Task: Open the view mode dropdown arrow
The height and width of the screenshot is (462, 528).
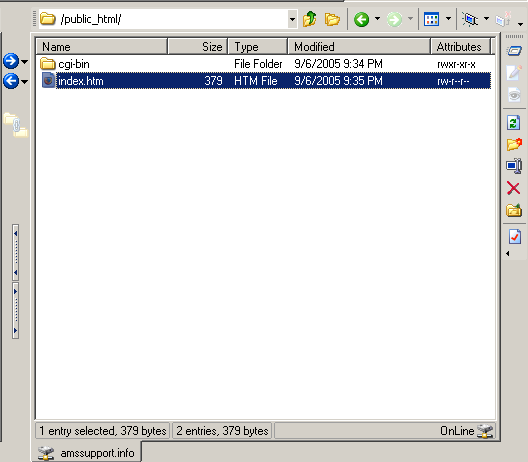Action: (x=448, y=19)
